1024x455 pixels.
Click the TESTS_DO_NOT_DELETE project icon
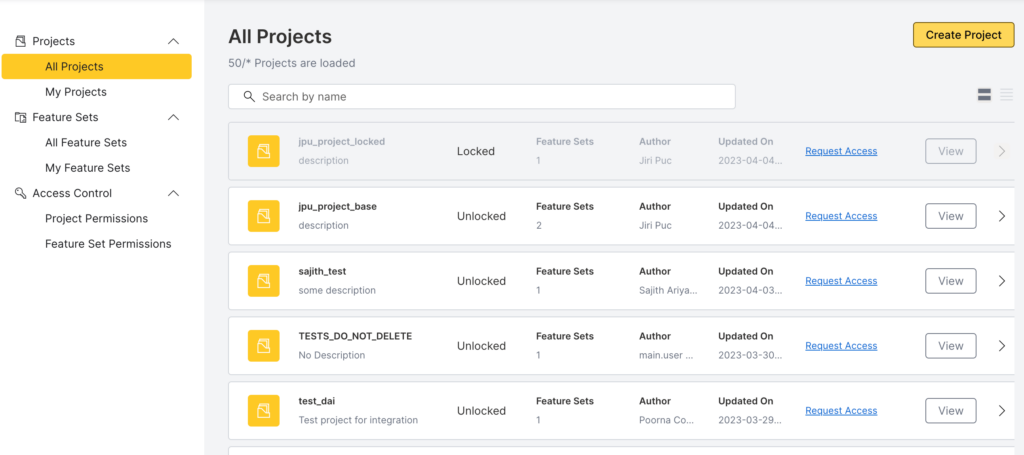[264, 346]
